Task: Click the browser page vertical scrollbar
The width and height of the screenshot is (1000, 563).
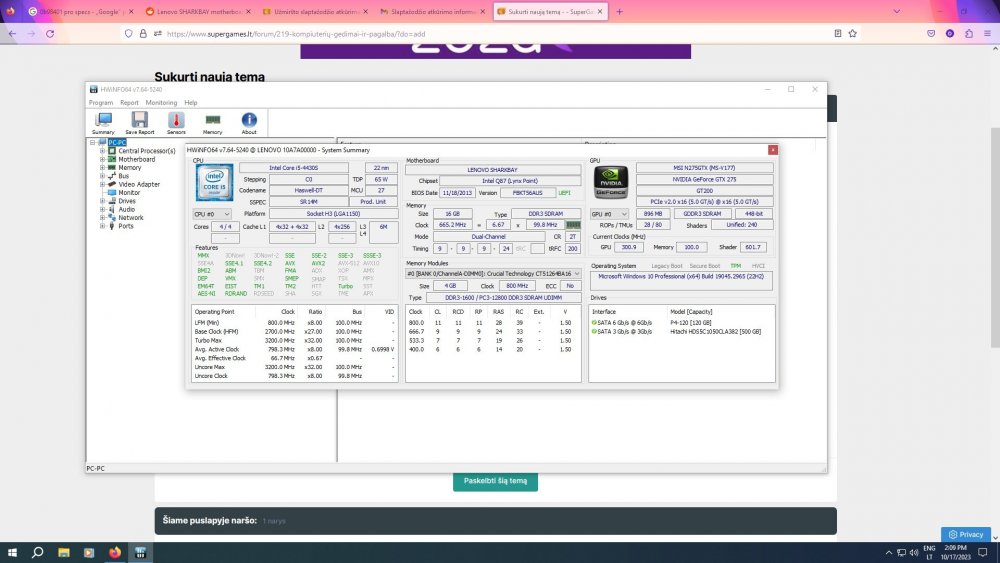Action: point(995,237)
